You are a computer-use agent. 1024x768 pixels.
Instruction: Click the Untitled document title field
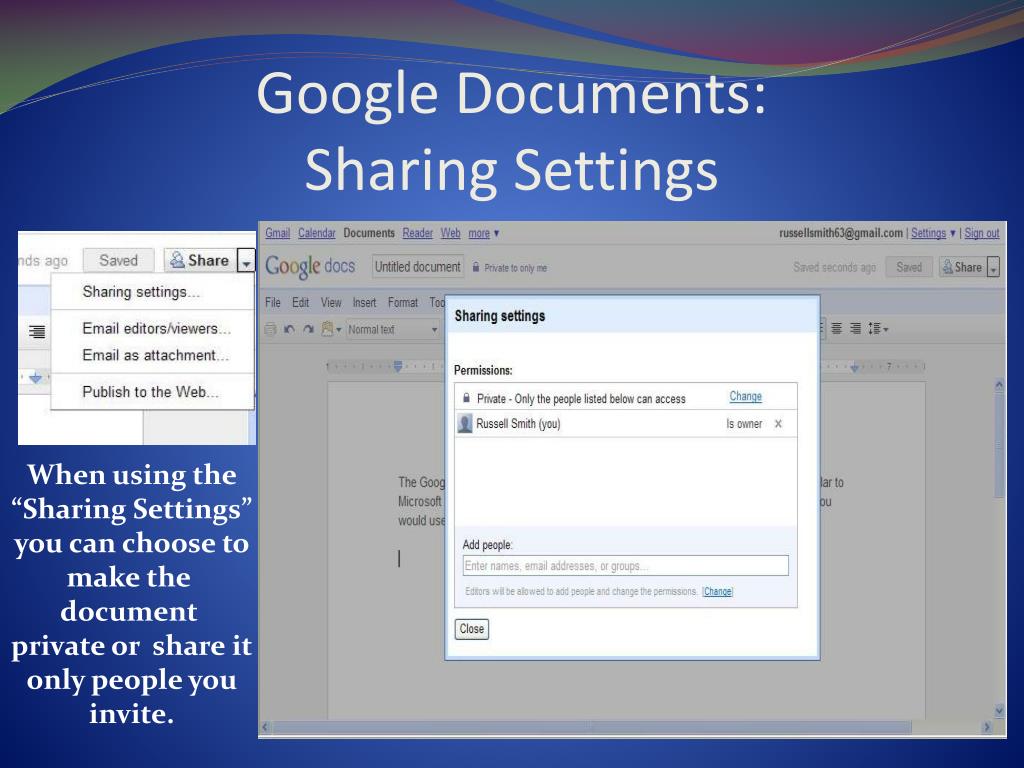418,266
